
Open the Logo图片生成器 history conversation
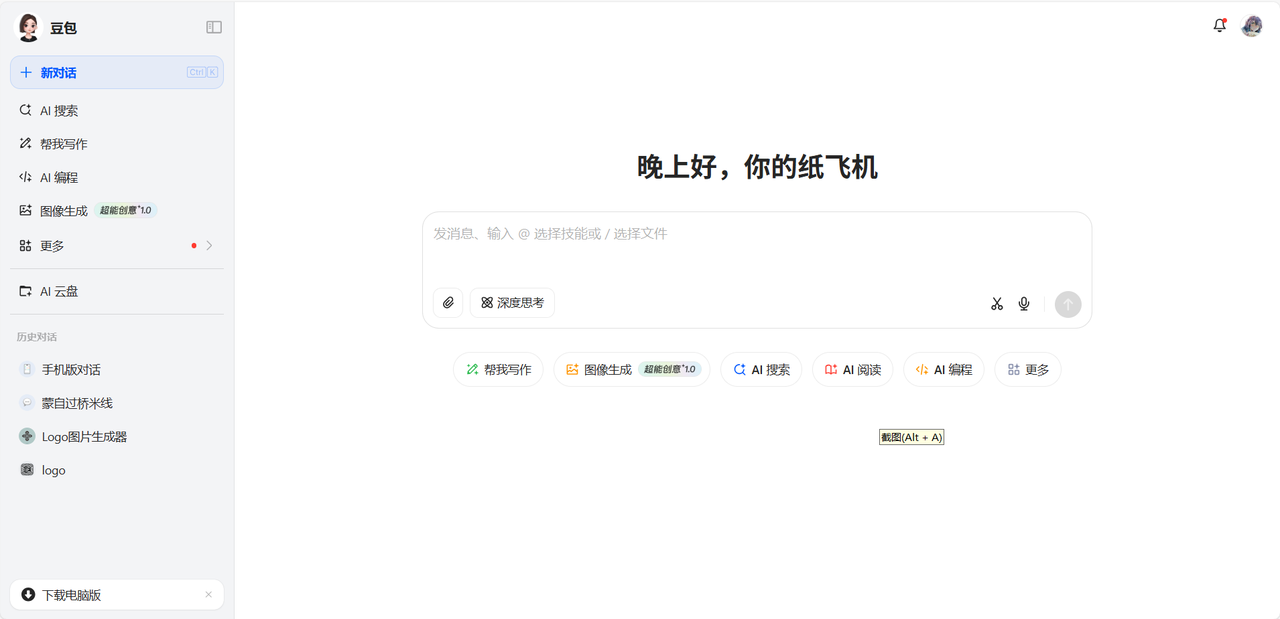[117, 436]
